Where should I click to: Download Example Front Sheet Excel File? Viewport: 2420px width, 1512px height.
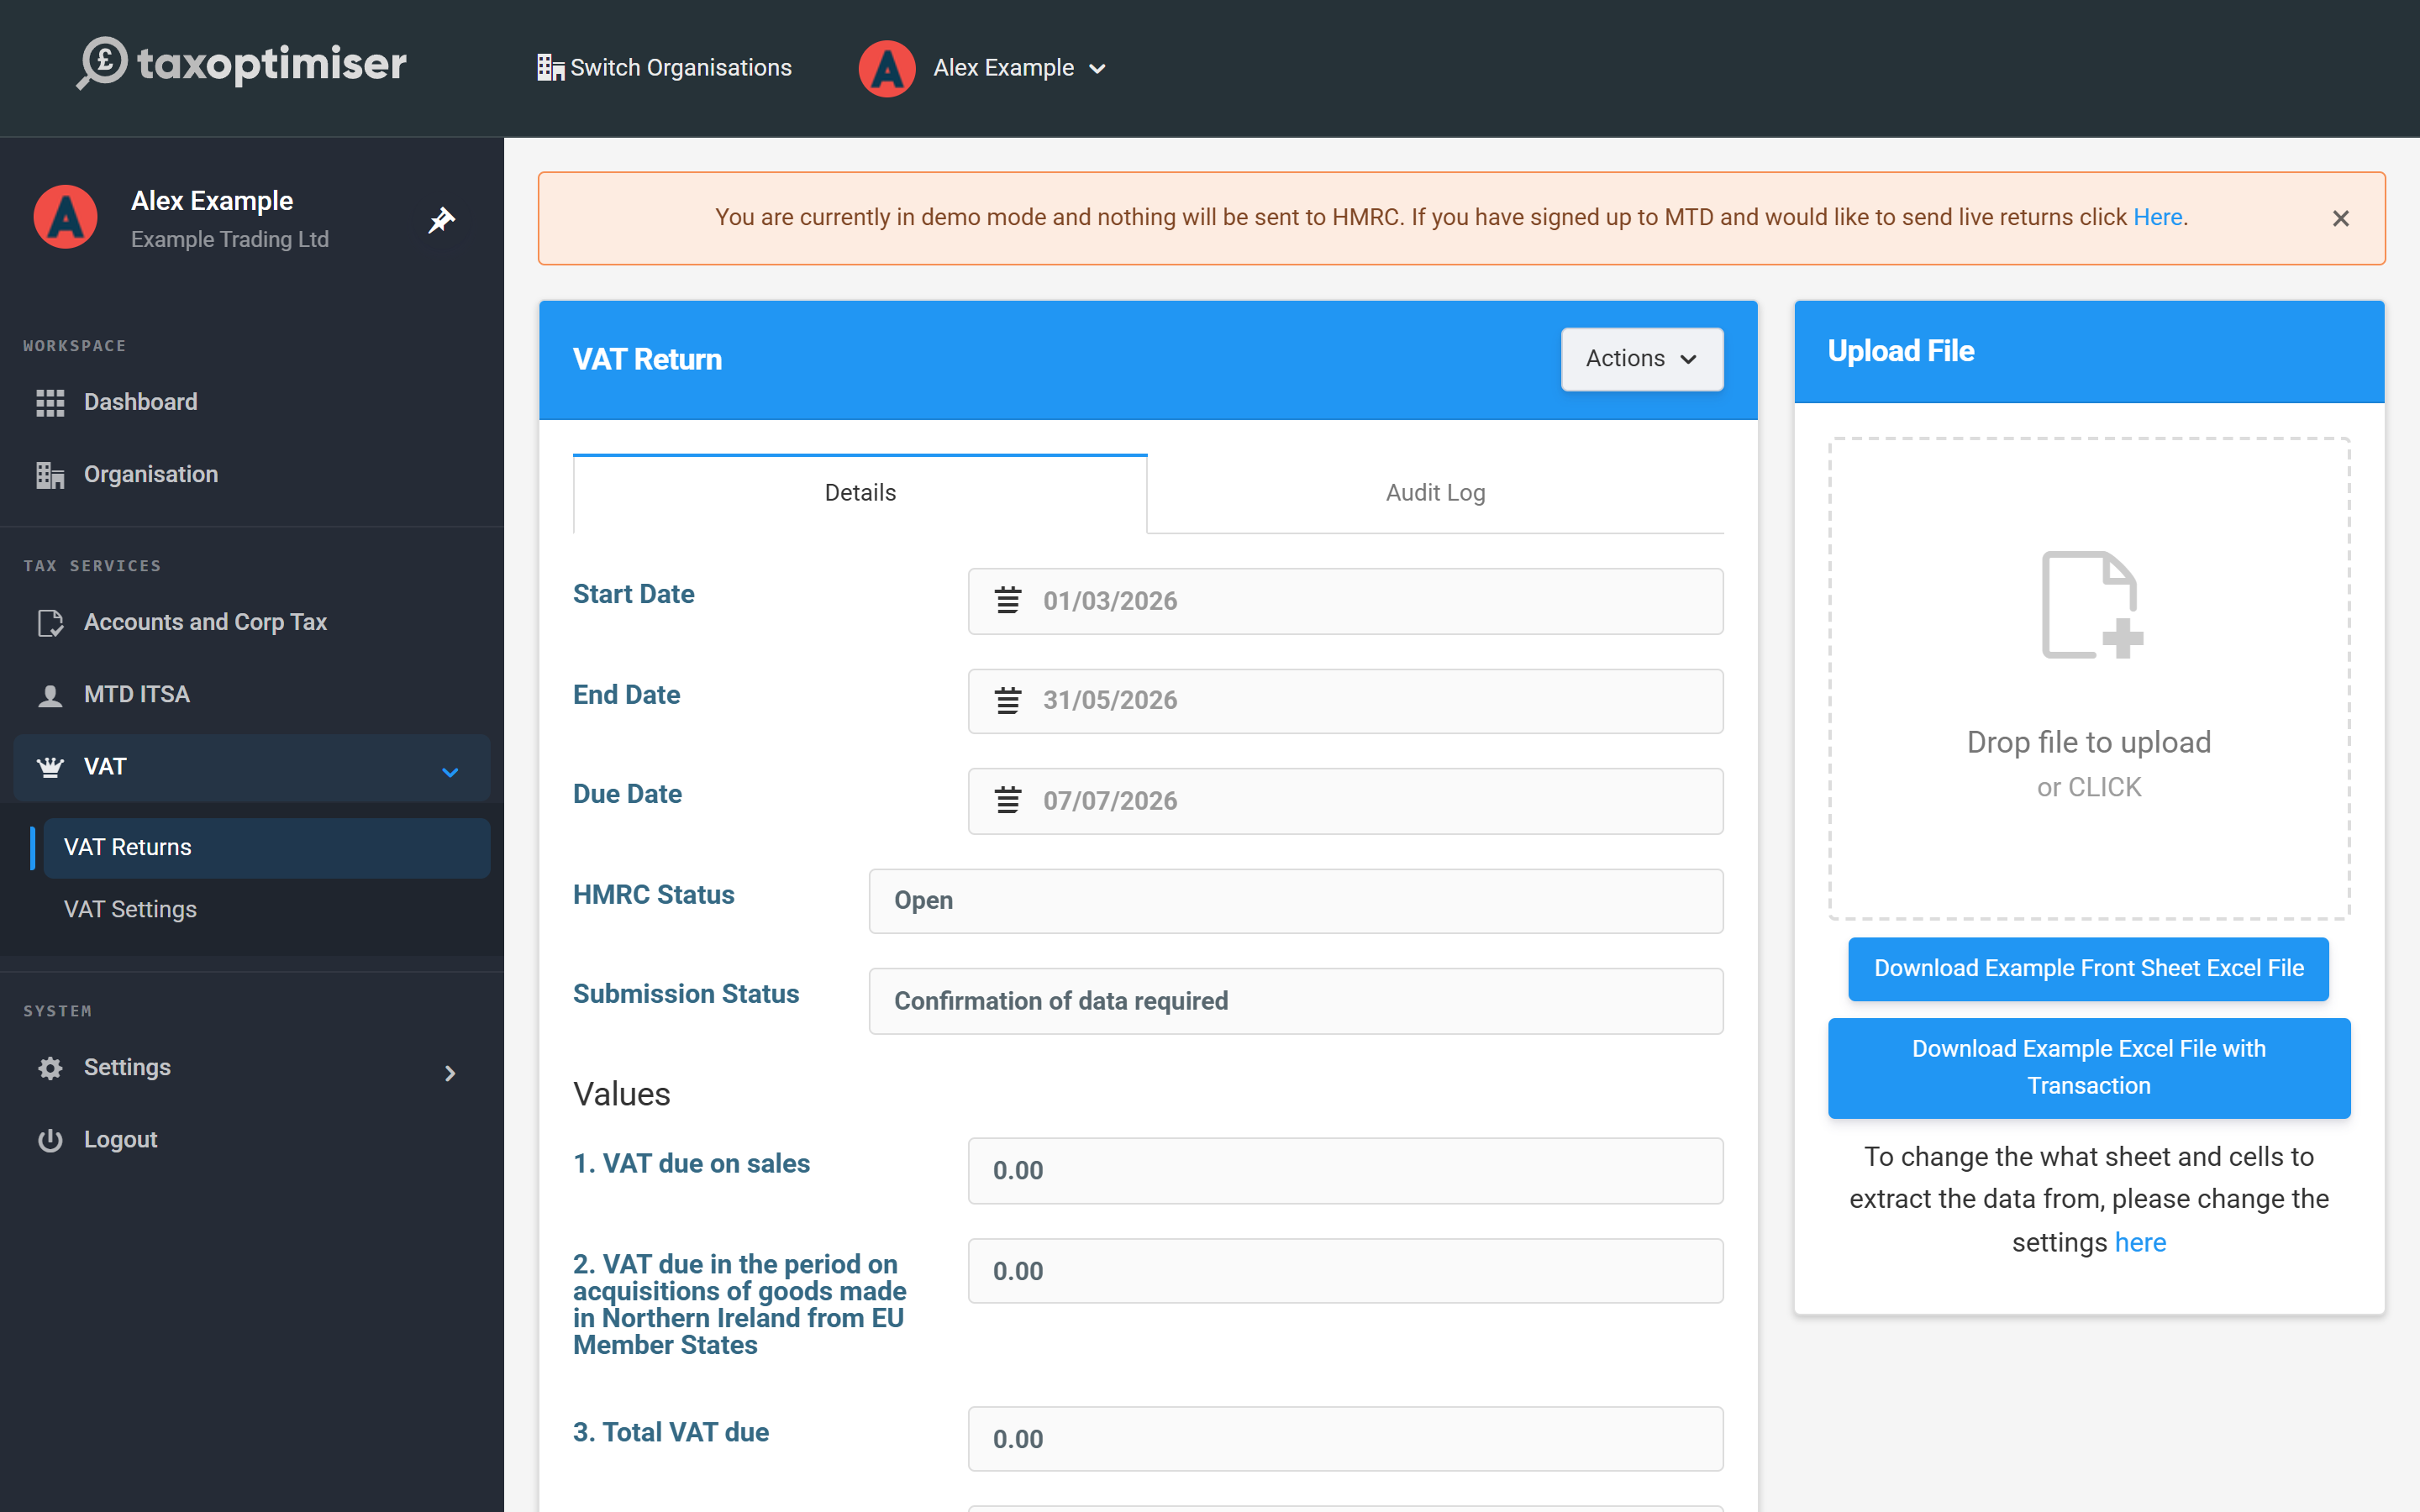(x=2088, y=968)
